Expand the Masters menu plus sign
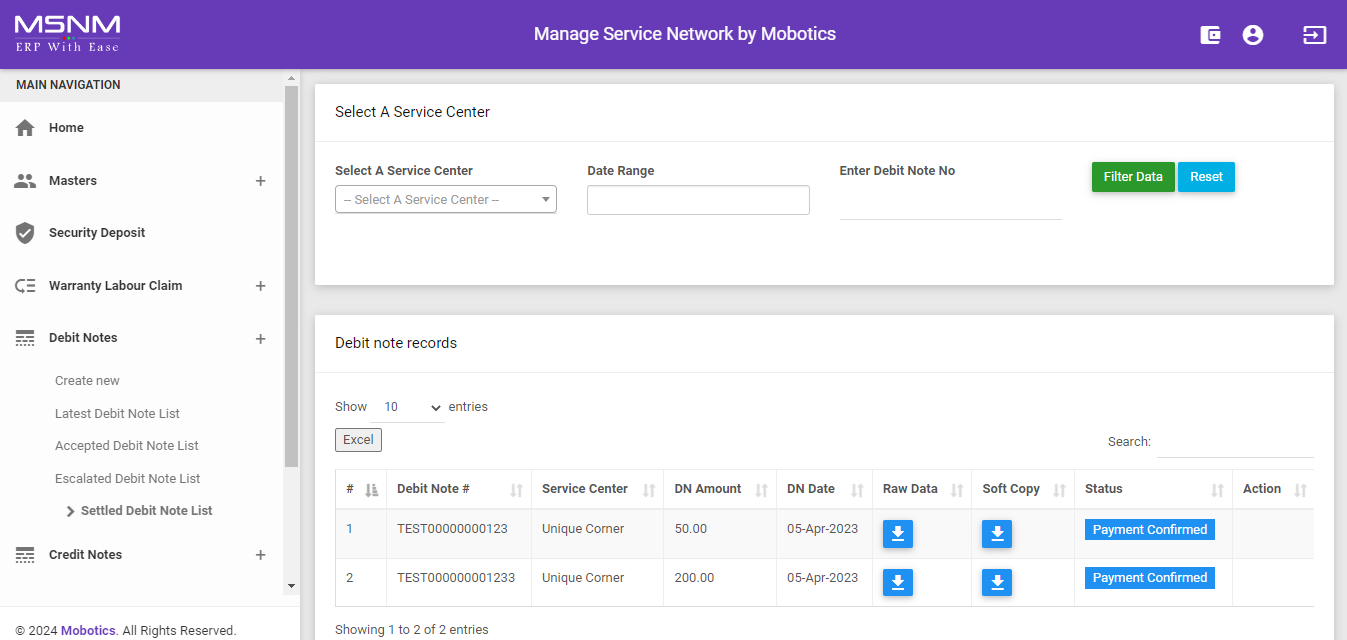 [260, 181]
